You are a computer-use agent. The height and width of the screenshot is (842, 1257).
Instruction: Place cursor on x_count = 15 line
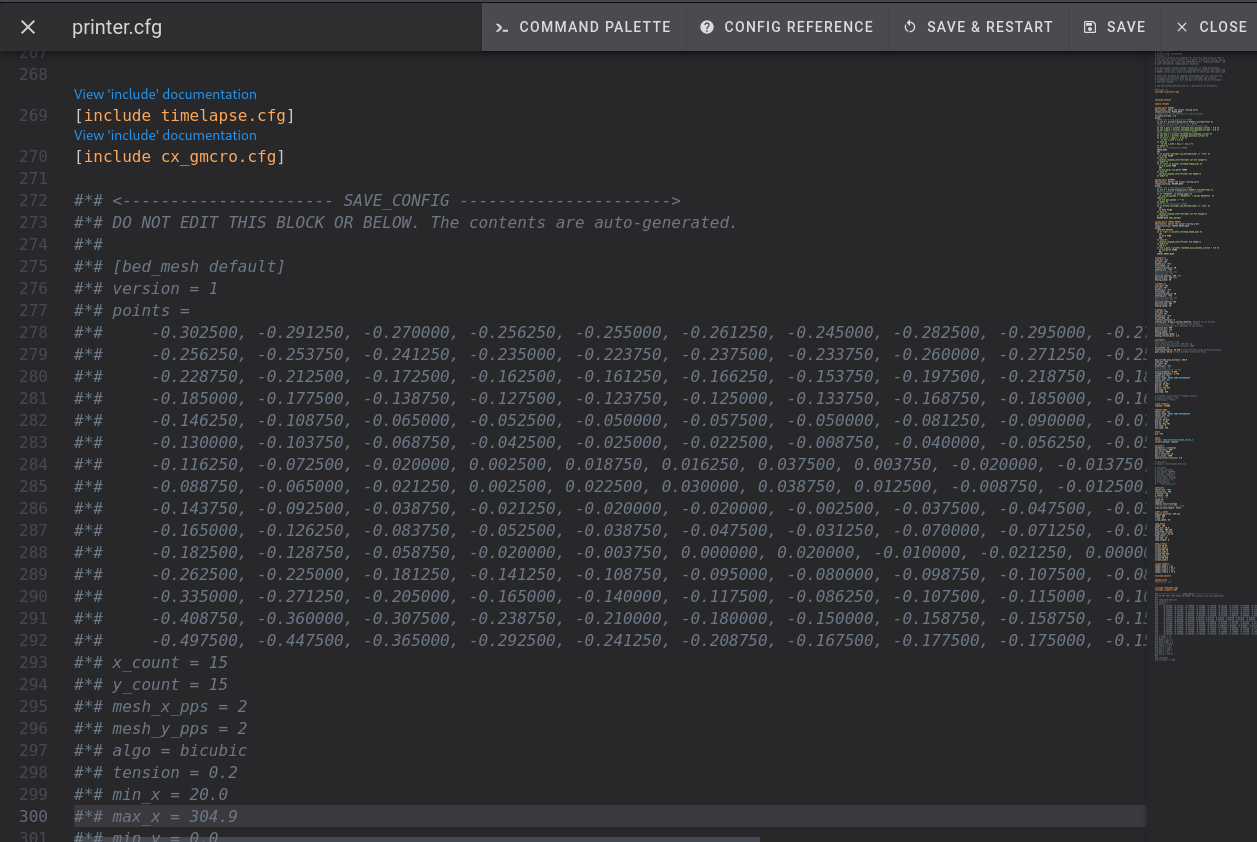pos(169,663)
